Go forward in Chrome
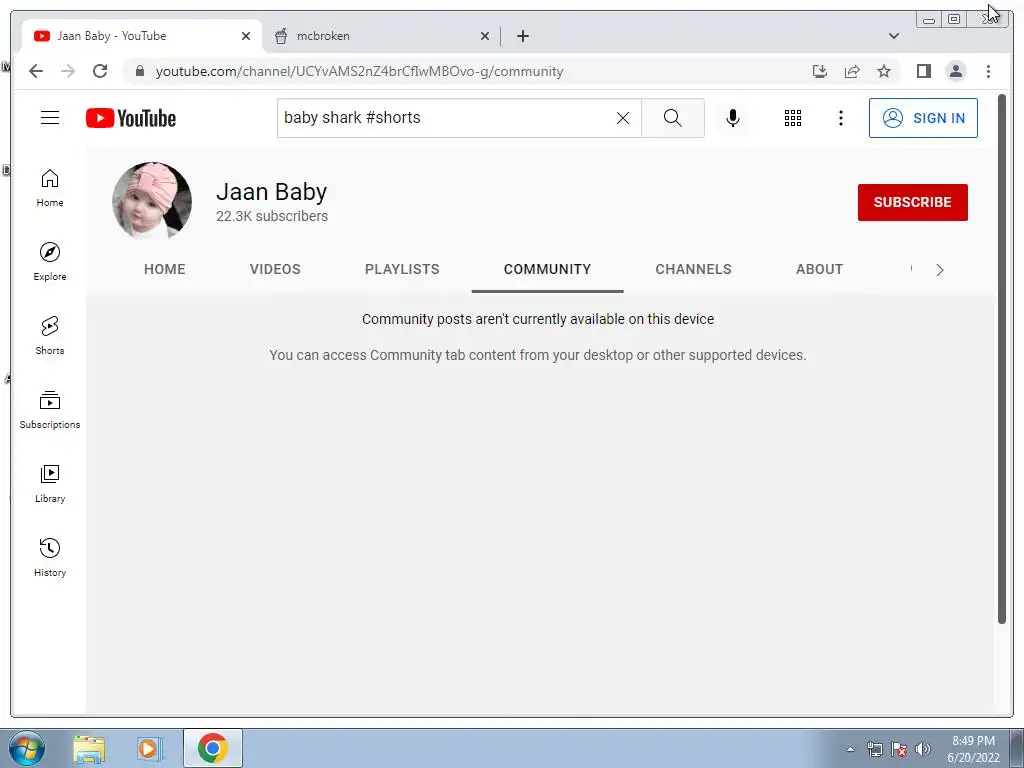 point(68,71)
